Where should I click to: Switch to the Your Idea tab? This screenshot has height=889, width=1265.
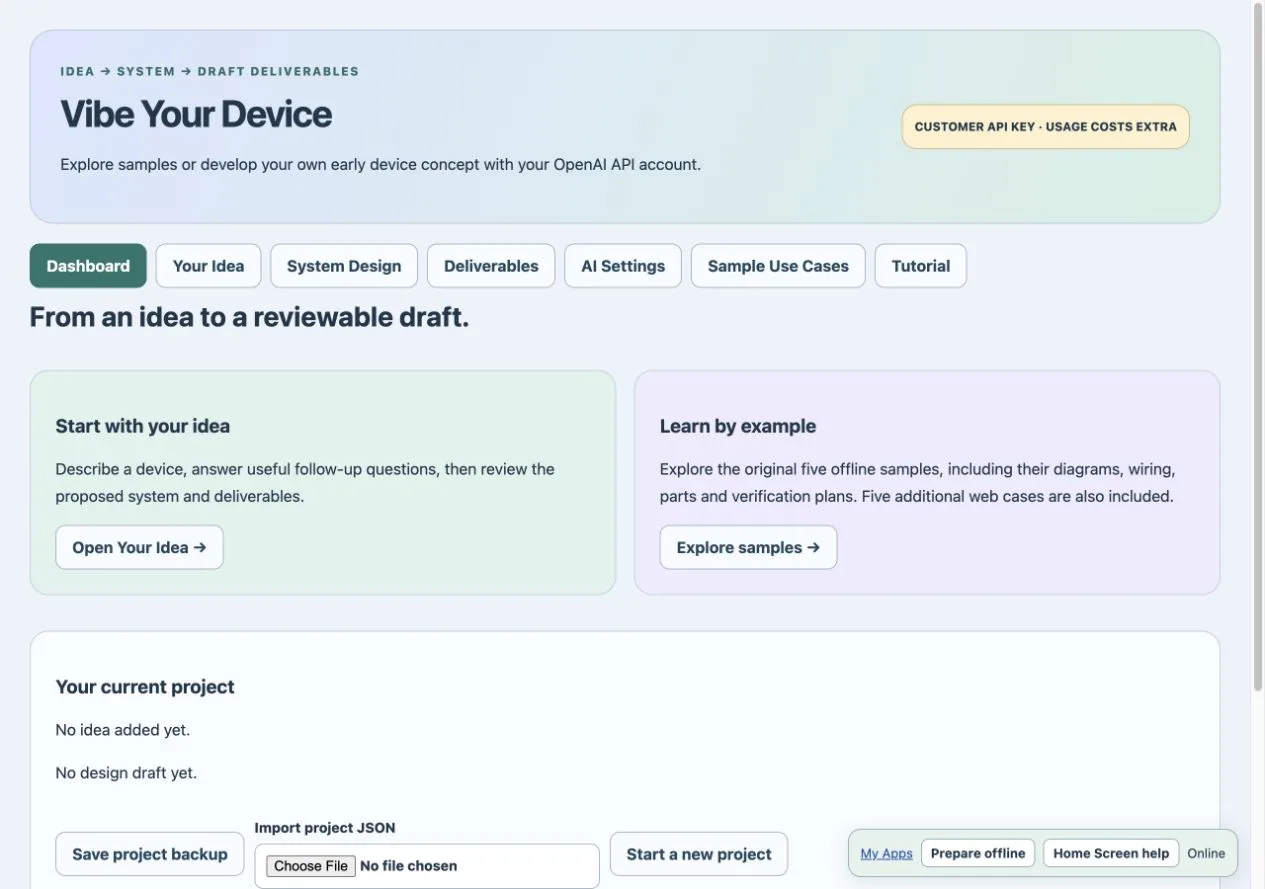(208, 266)
